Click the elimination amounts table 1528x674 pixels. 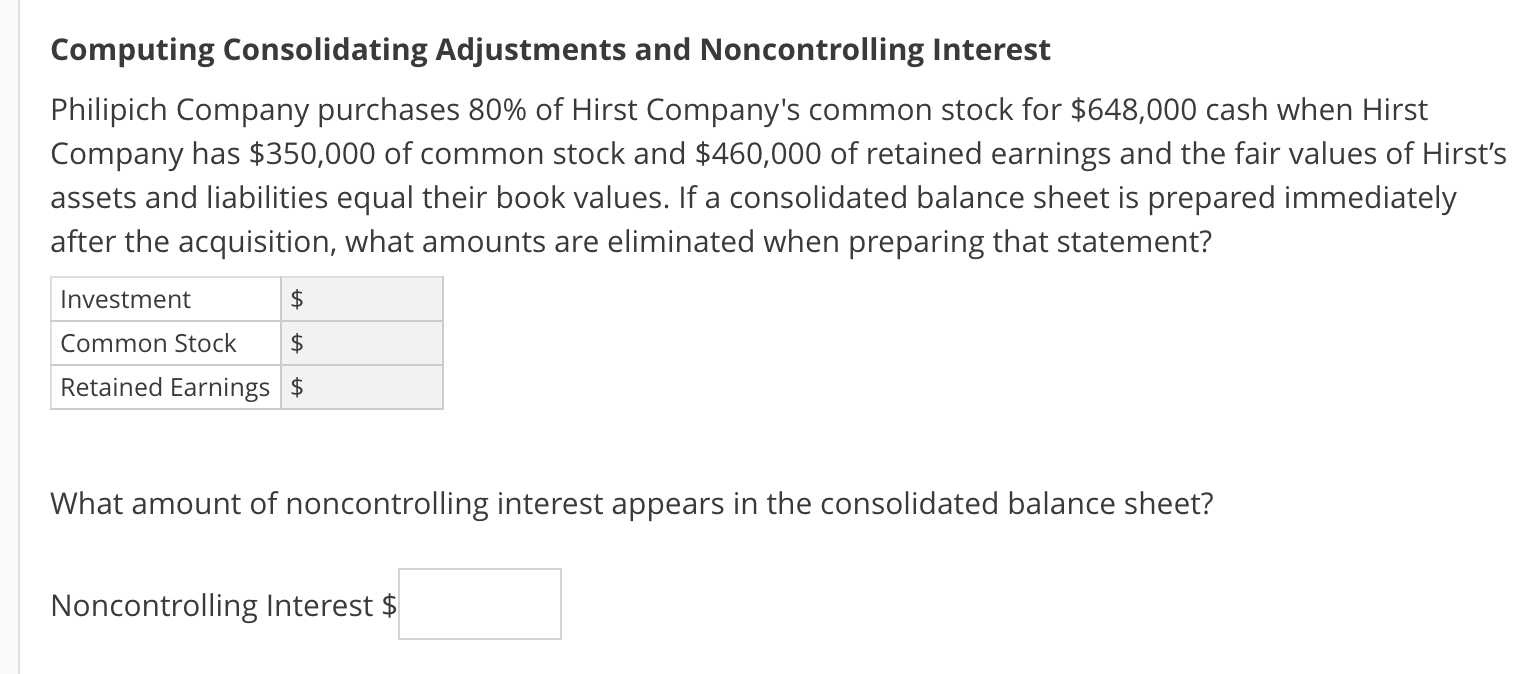tap(246, 343)
